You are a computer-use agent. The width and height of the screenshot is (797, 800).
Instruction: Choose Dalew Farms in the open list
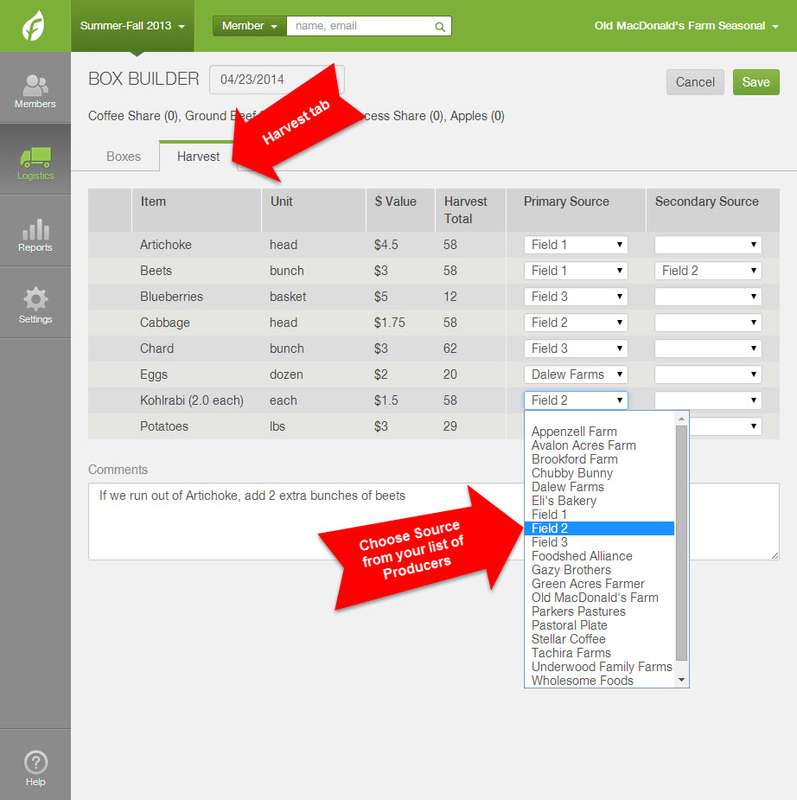click(600, 487)
